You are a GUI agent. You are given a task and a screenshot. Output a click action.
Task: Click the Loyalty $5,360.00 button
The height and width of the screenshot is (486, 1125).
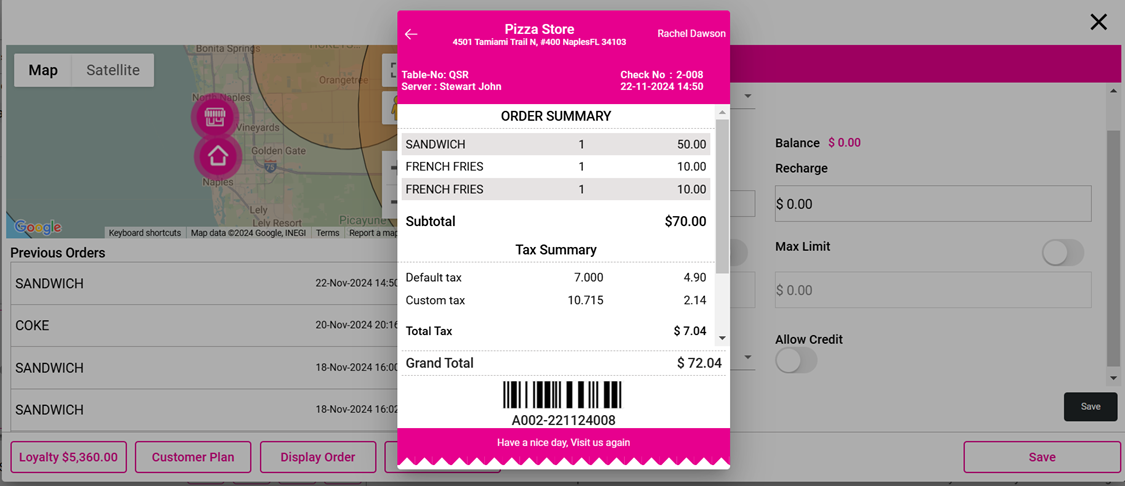coord(69,457)
